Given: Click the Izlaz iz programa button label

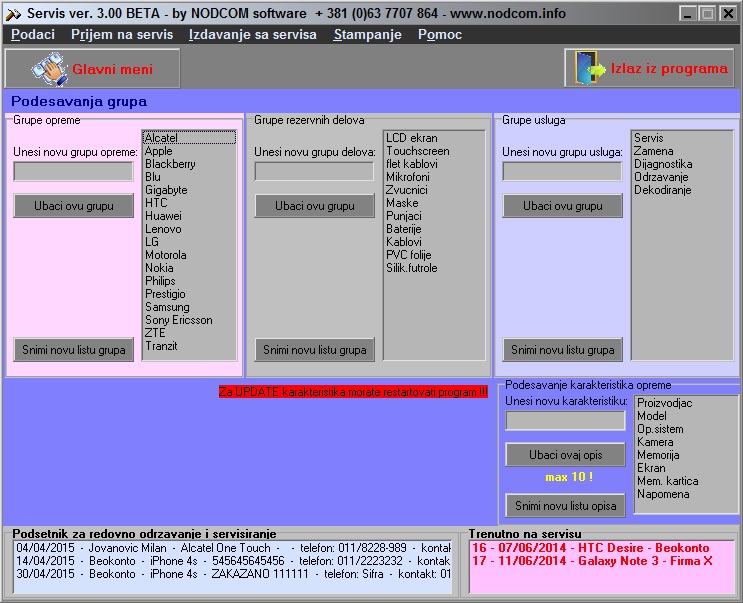Looking at the screenshot, I should click(x=669, y=68).
